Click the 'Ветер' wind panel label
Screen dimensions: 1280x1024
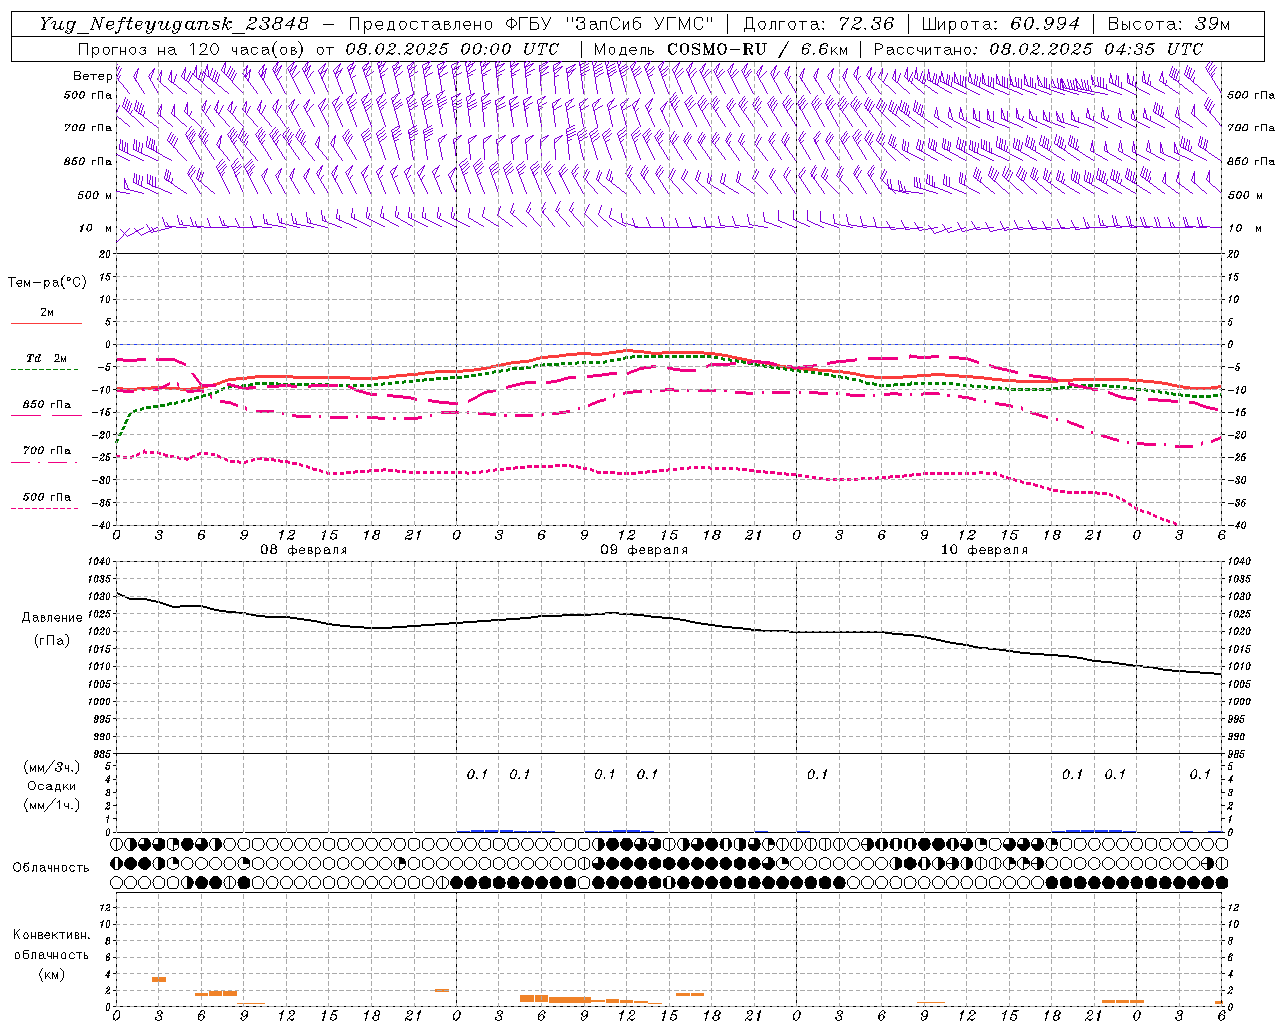[x=92, y=76]
